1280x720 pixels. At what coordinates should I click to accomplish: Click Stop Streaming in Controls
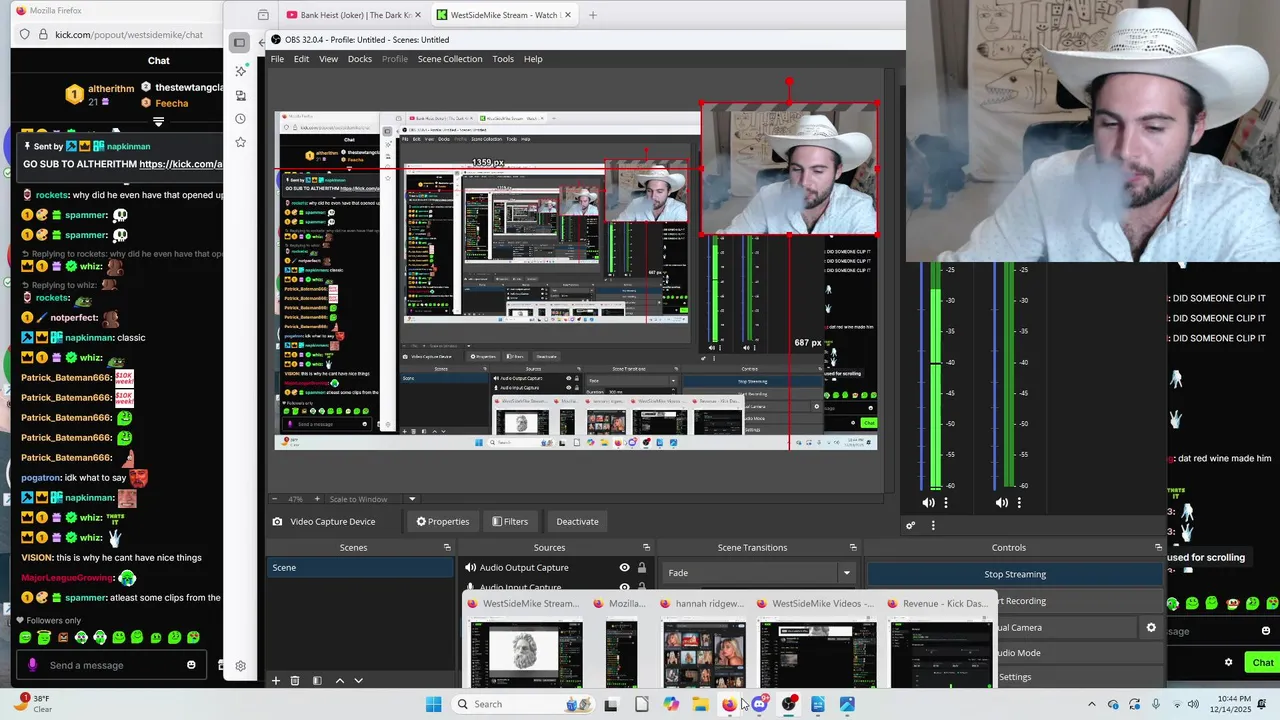point(1015,574)
